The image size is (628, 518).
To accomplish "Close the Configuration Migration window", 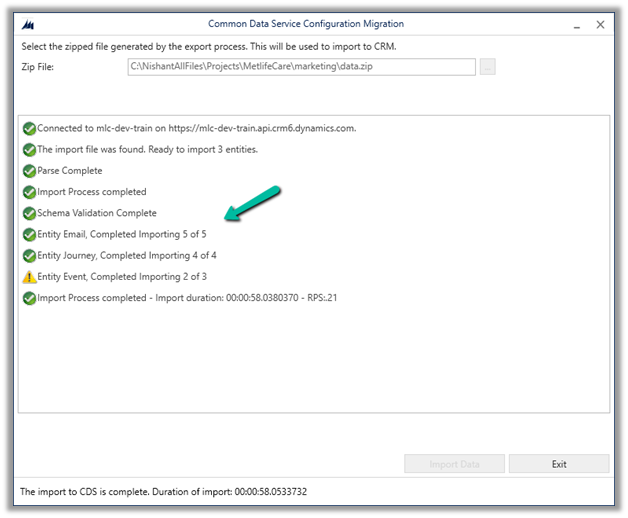I will (599, 24).
